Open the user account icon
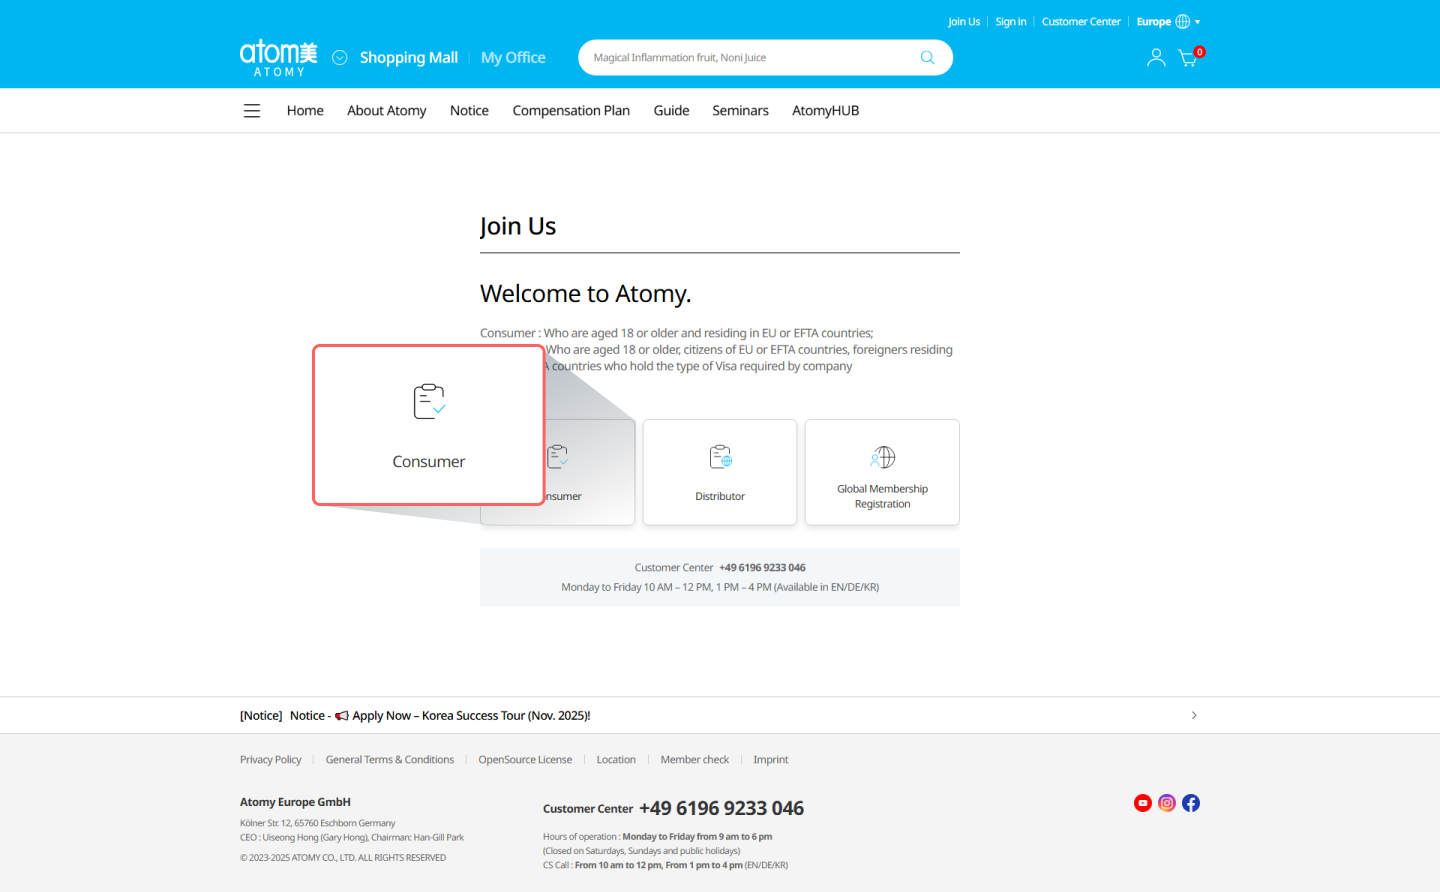The image size is (1440, 892). point(1156,58)
